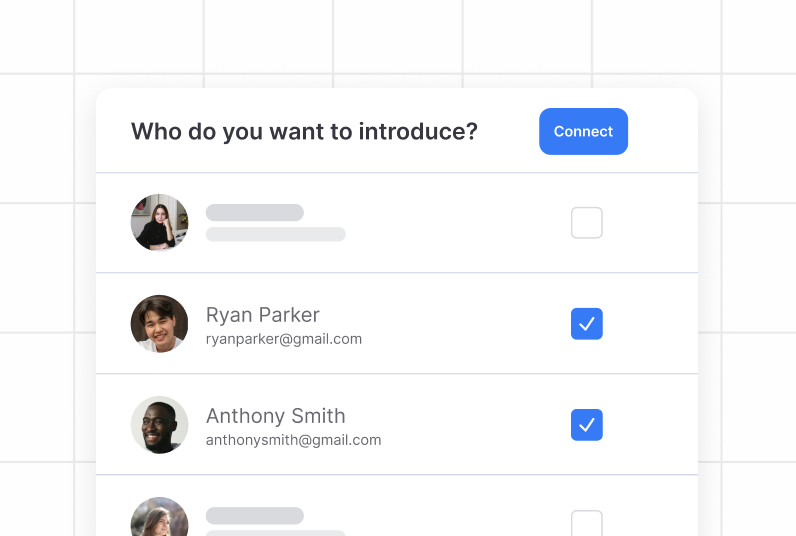The width and height of the screenshot is (796, 536).
Task: Click Anthony Smith's profile avatar
Action: tap(159, 425)
